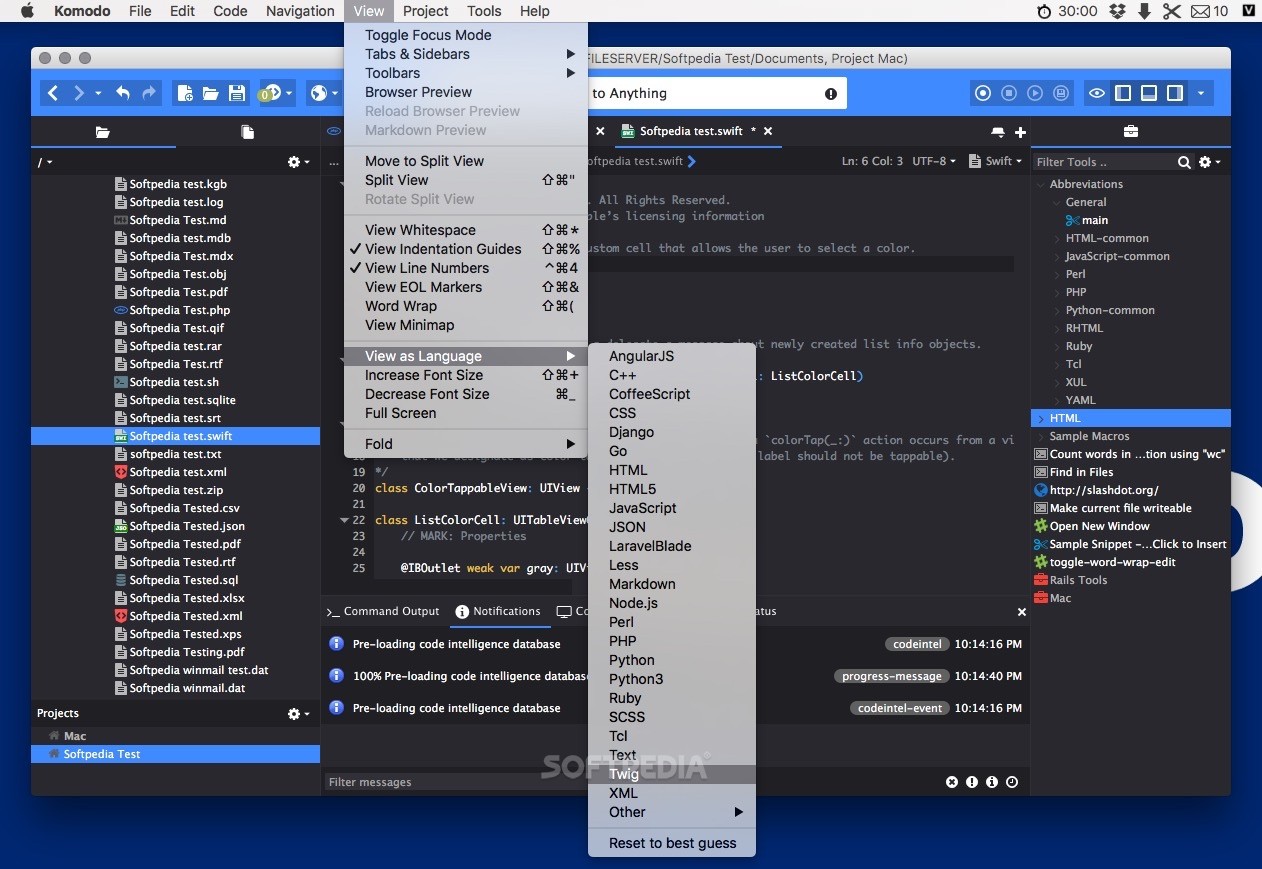
Task: Open the Swift language dropdown in status bar
Action: [997, 161]
